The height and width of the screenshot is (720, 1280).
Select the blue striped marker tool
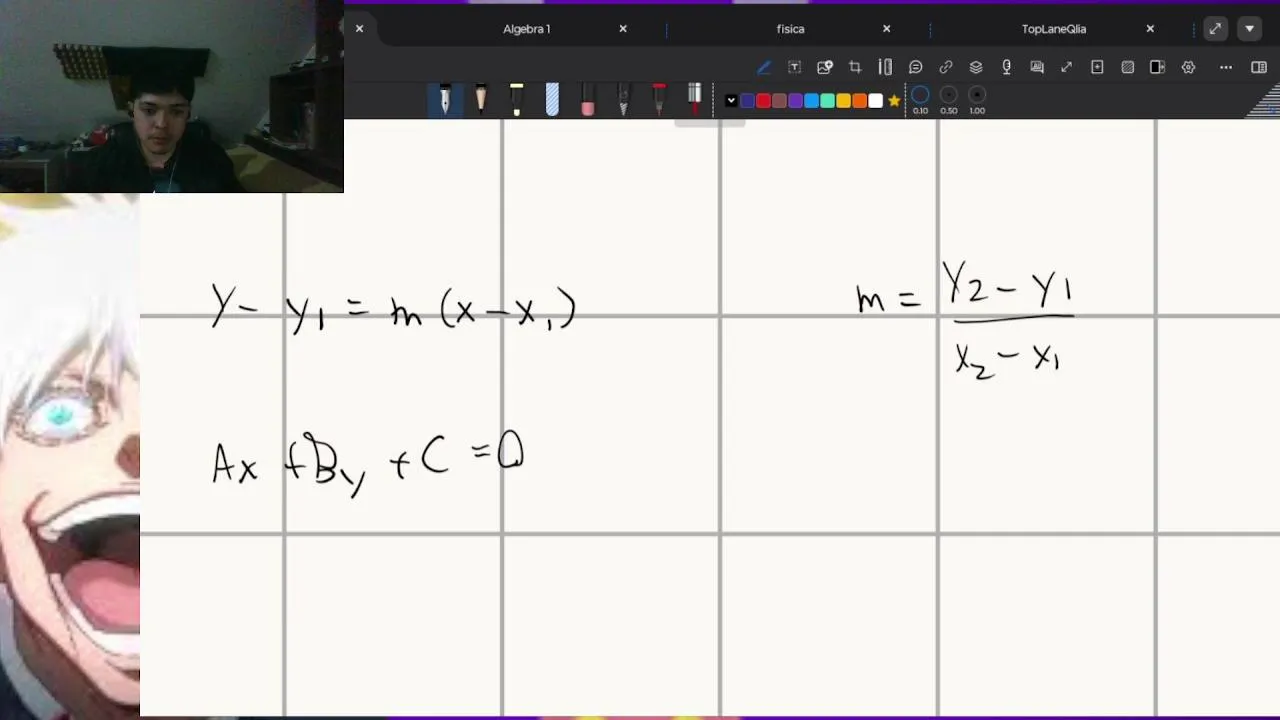pos(552,99)
